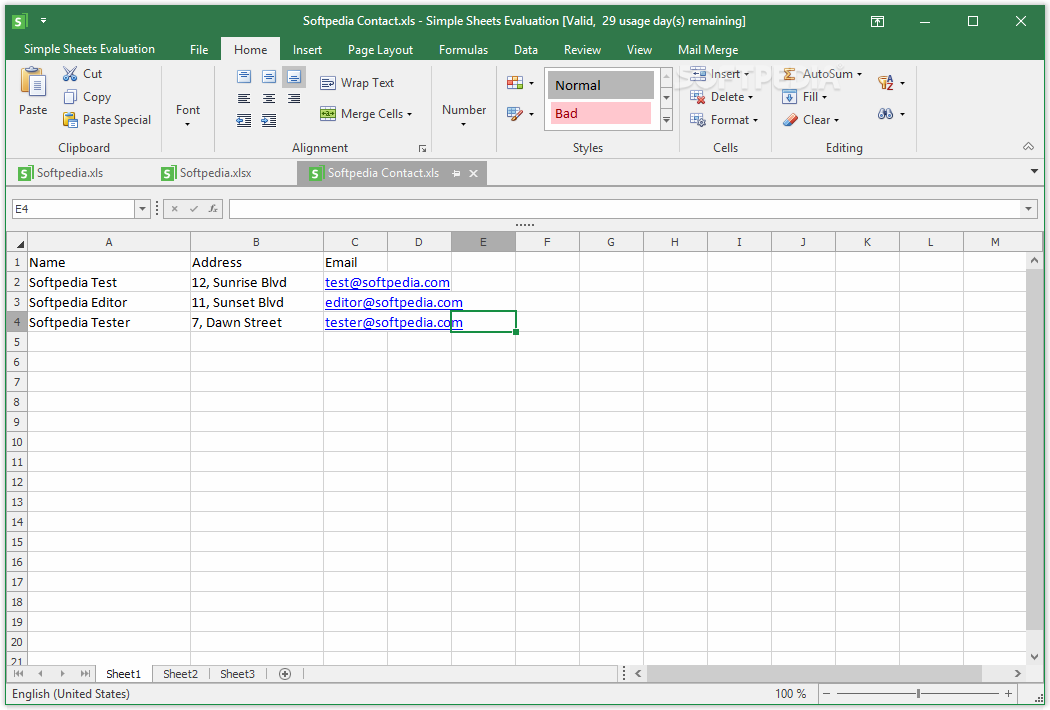
Task: Apply the Bad cell style
Action: click(x=601, y=113)
